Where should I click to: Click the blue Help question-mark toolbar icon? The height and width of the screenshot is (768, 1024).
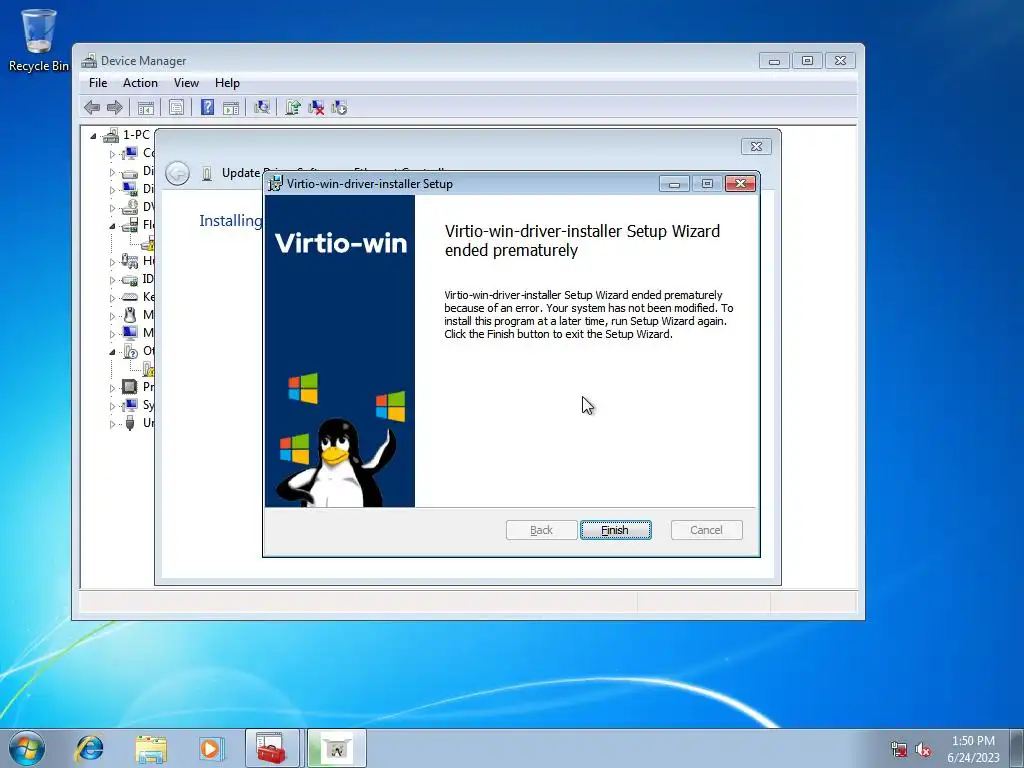[207, 107]
